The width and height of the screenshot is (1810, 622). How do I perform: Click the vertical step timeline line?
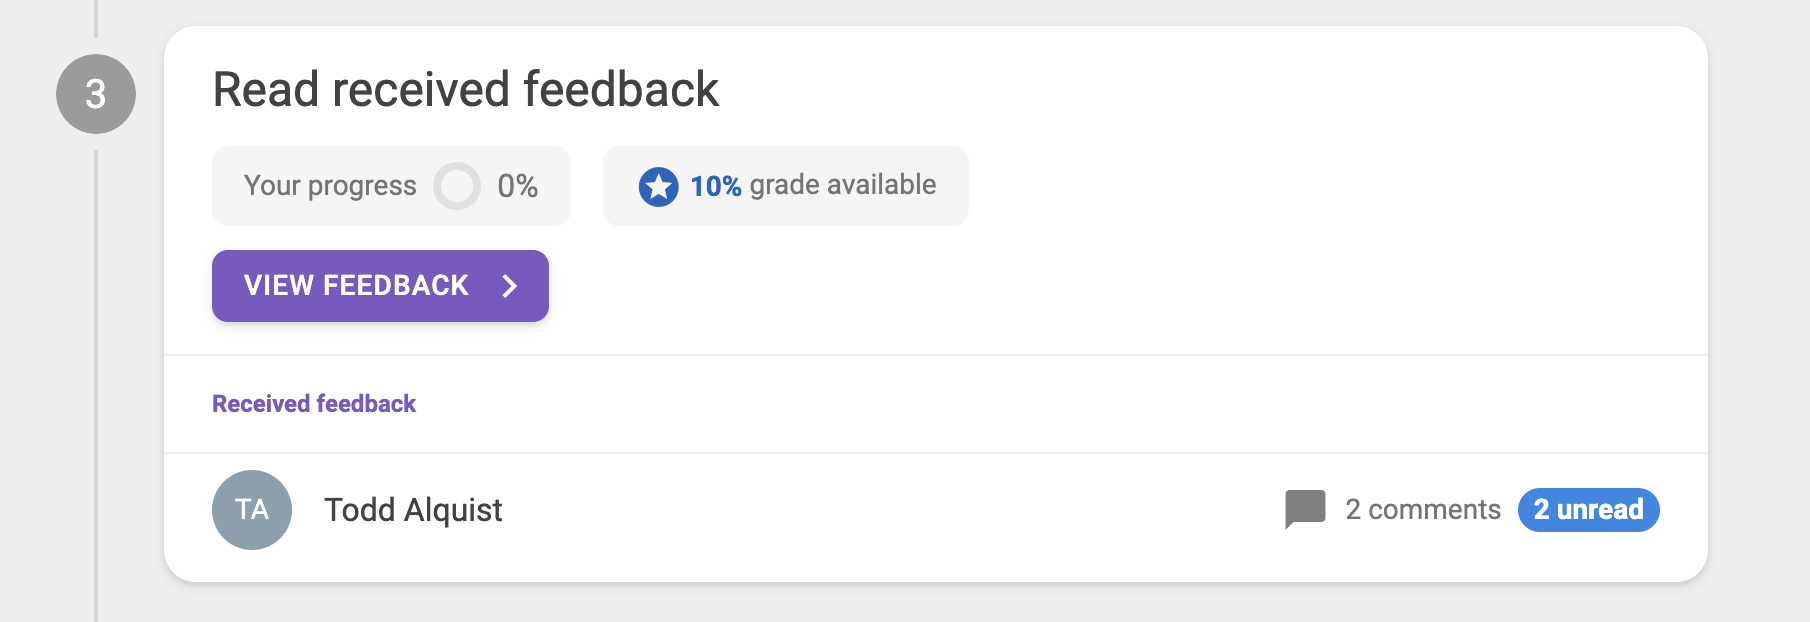click(x=96, y=385)
